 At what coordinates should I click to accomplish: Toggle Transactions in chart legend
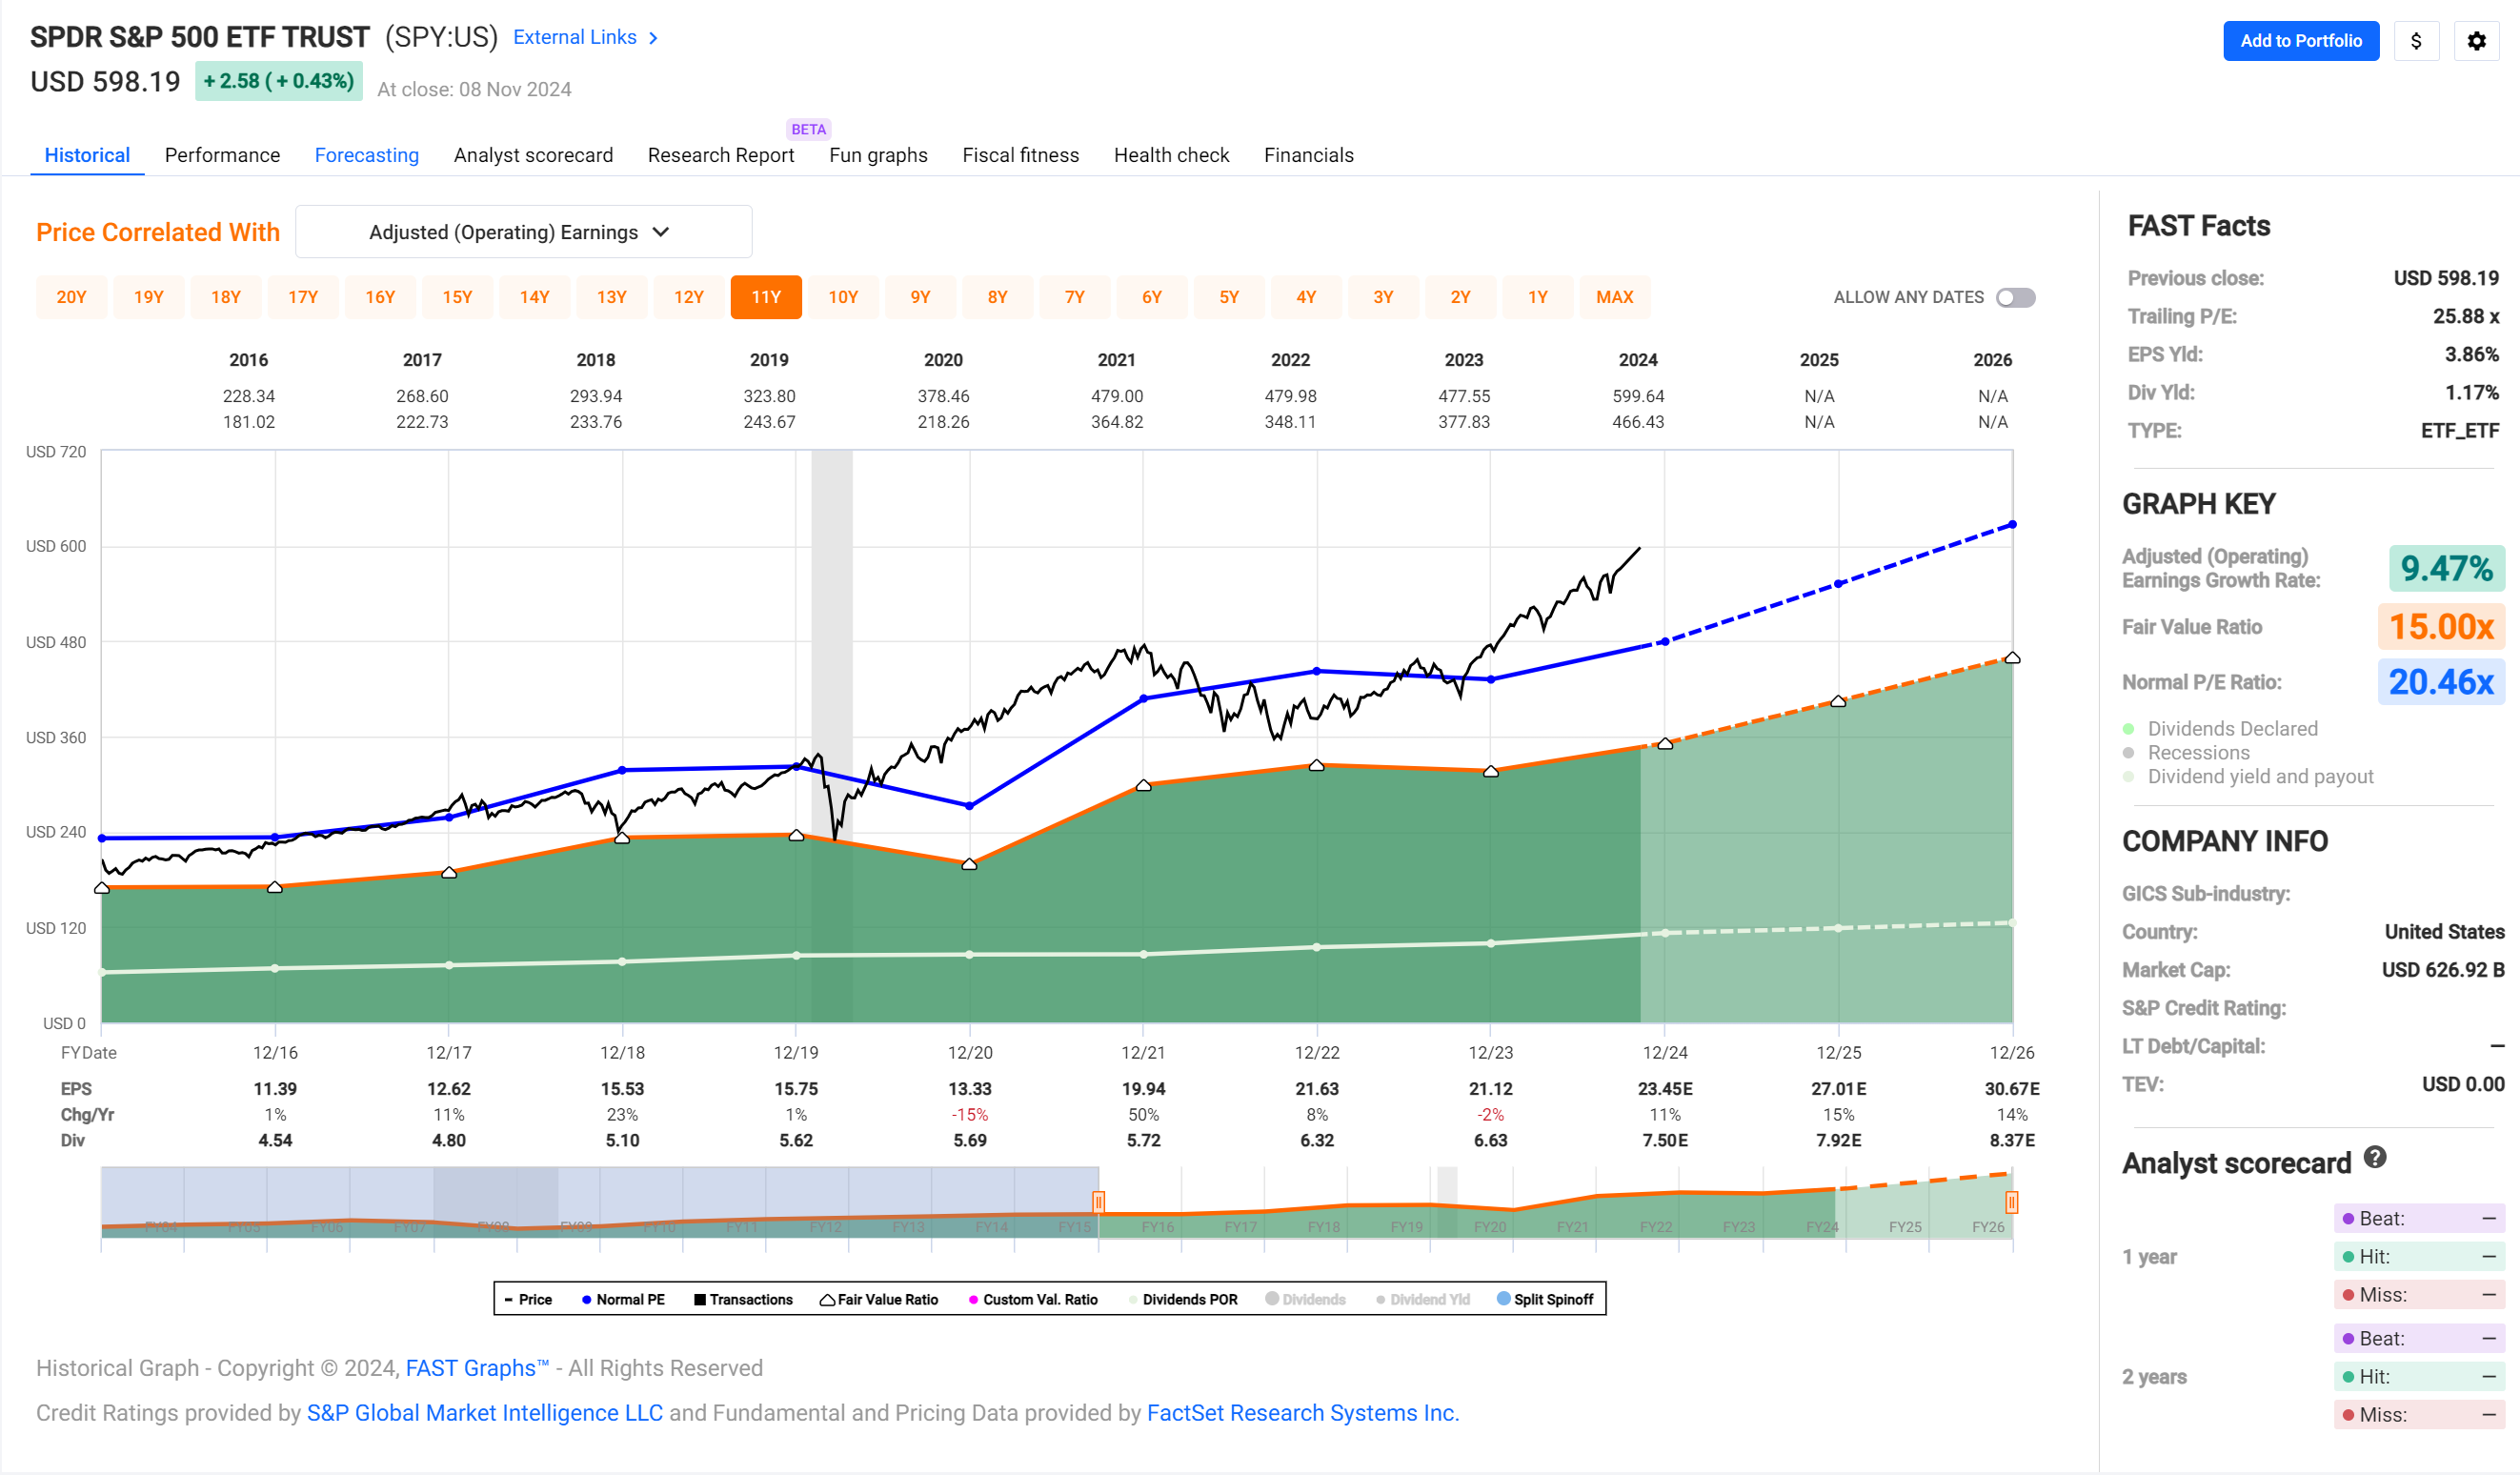tap(743, 1299)
